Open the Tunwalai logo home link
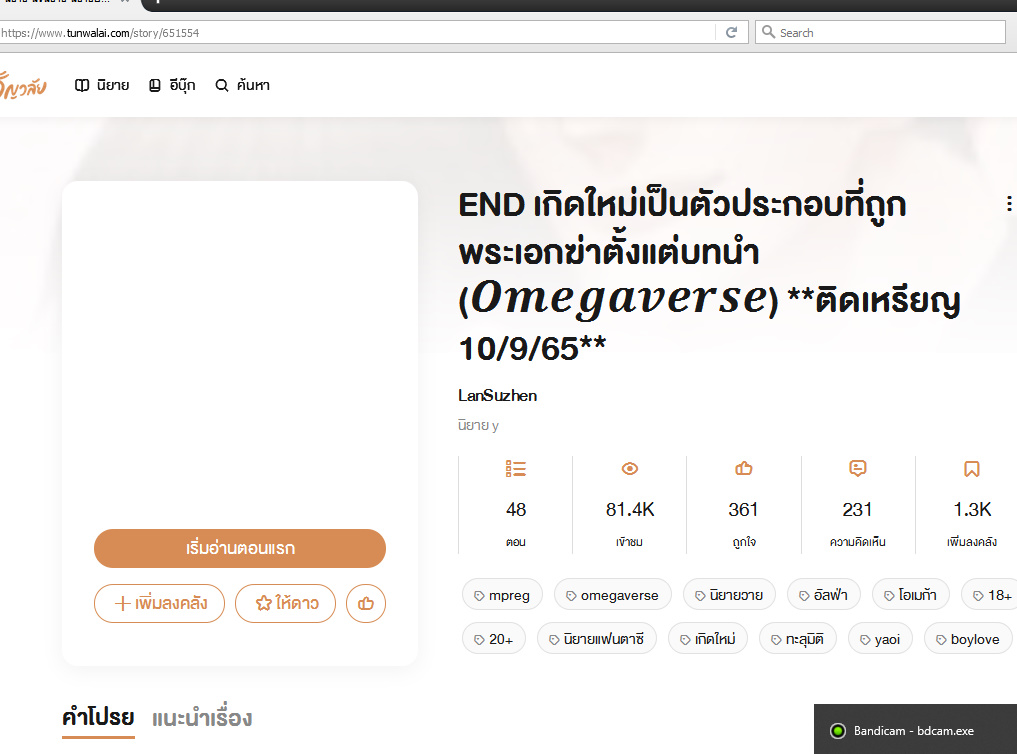 [x=23, y=86]
